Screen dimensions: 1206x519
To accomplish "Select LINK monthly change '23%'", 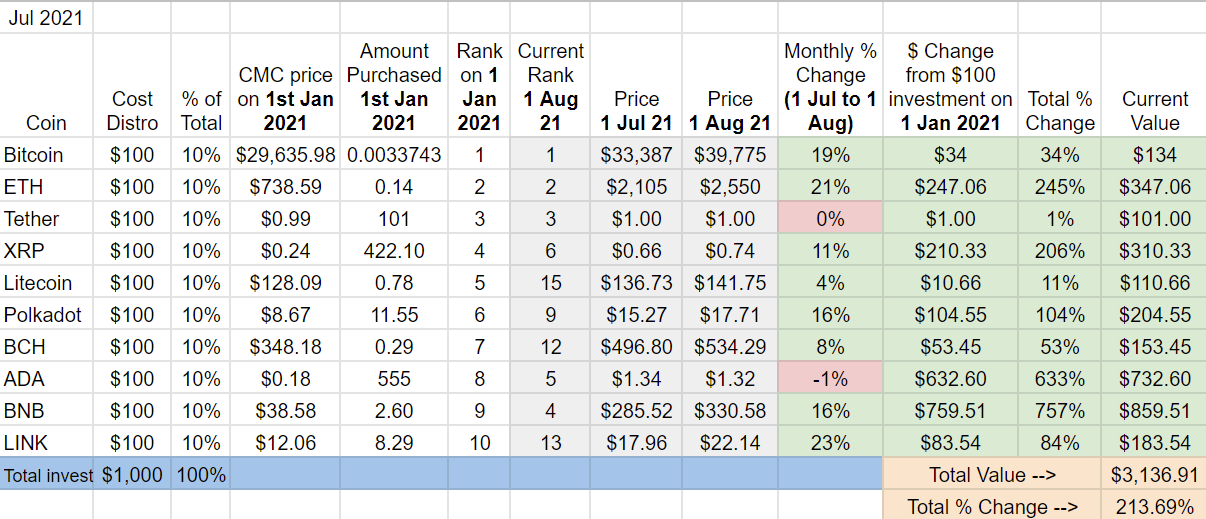I will point(830,443).
